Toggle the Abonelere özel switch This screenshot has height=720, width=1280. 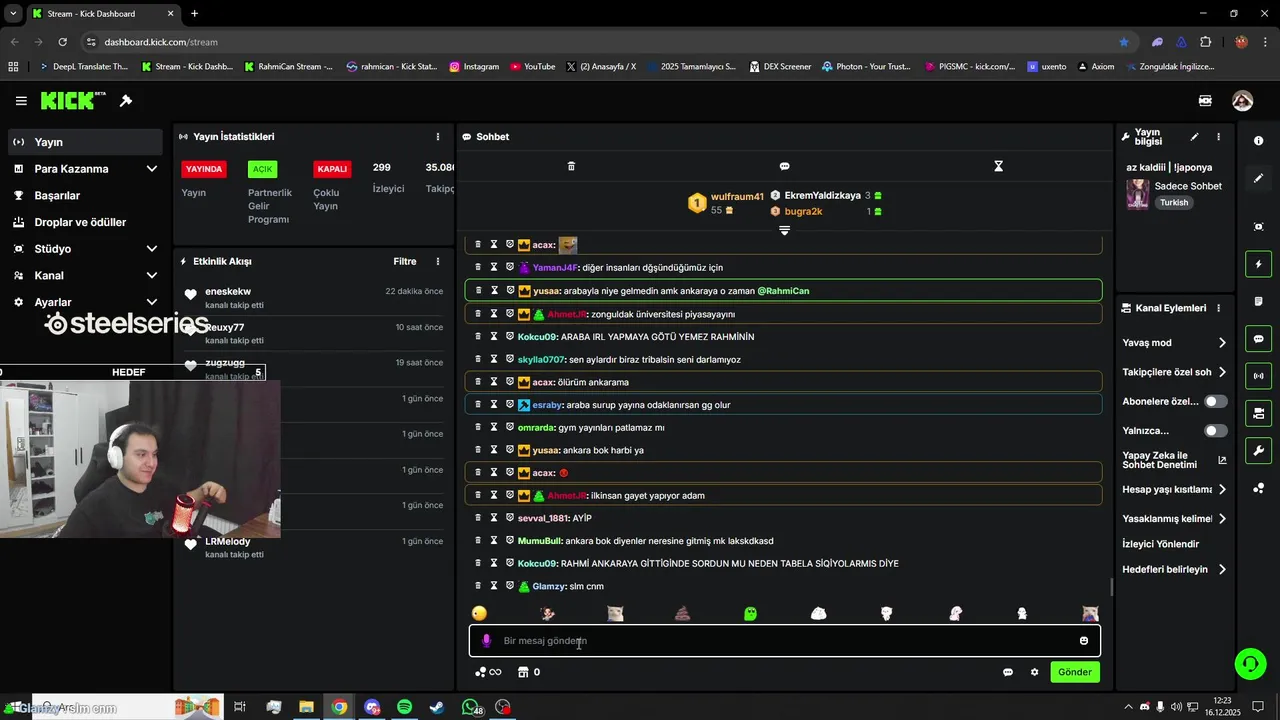pos(1216,401)
